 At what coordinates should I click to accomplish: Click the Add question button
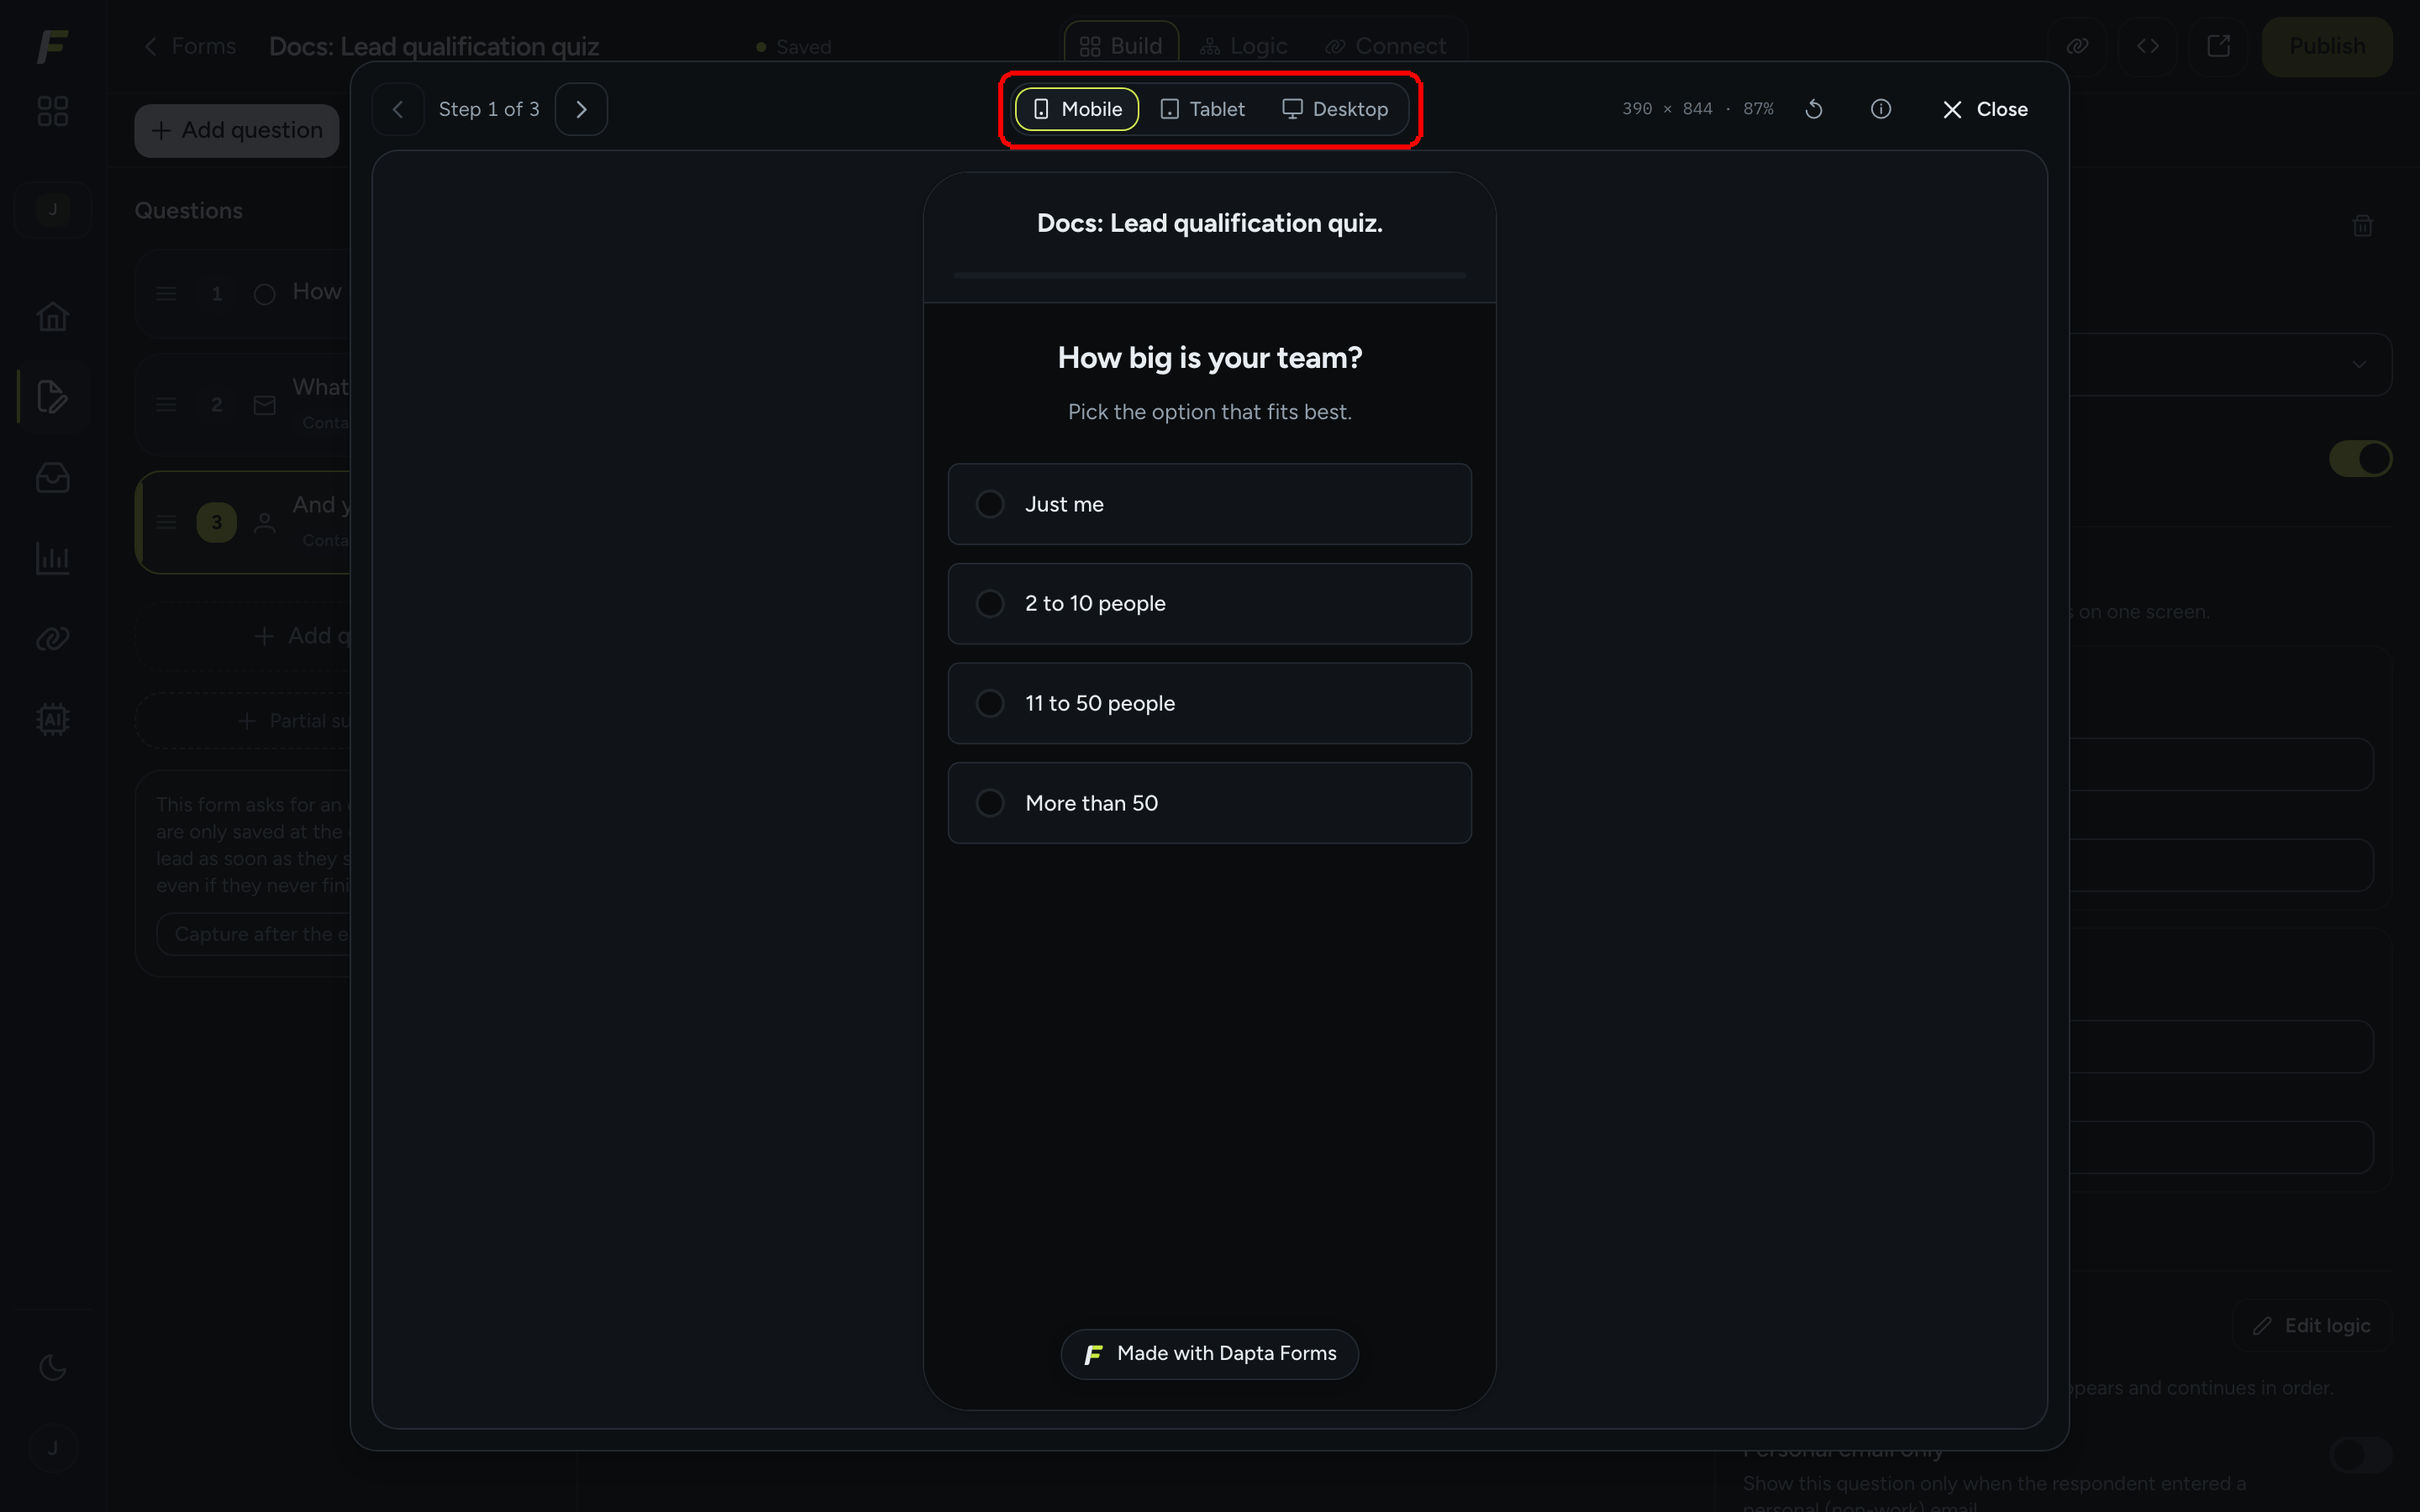237,131
